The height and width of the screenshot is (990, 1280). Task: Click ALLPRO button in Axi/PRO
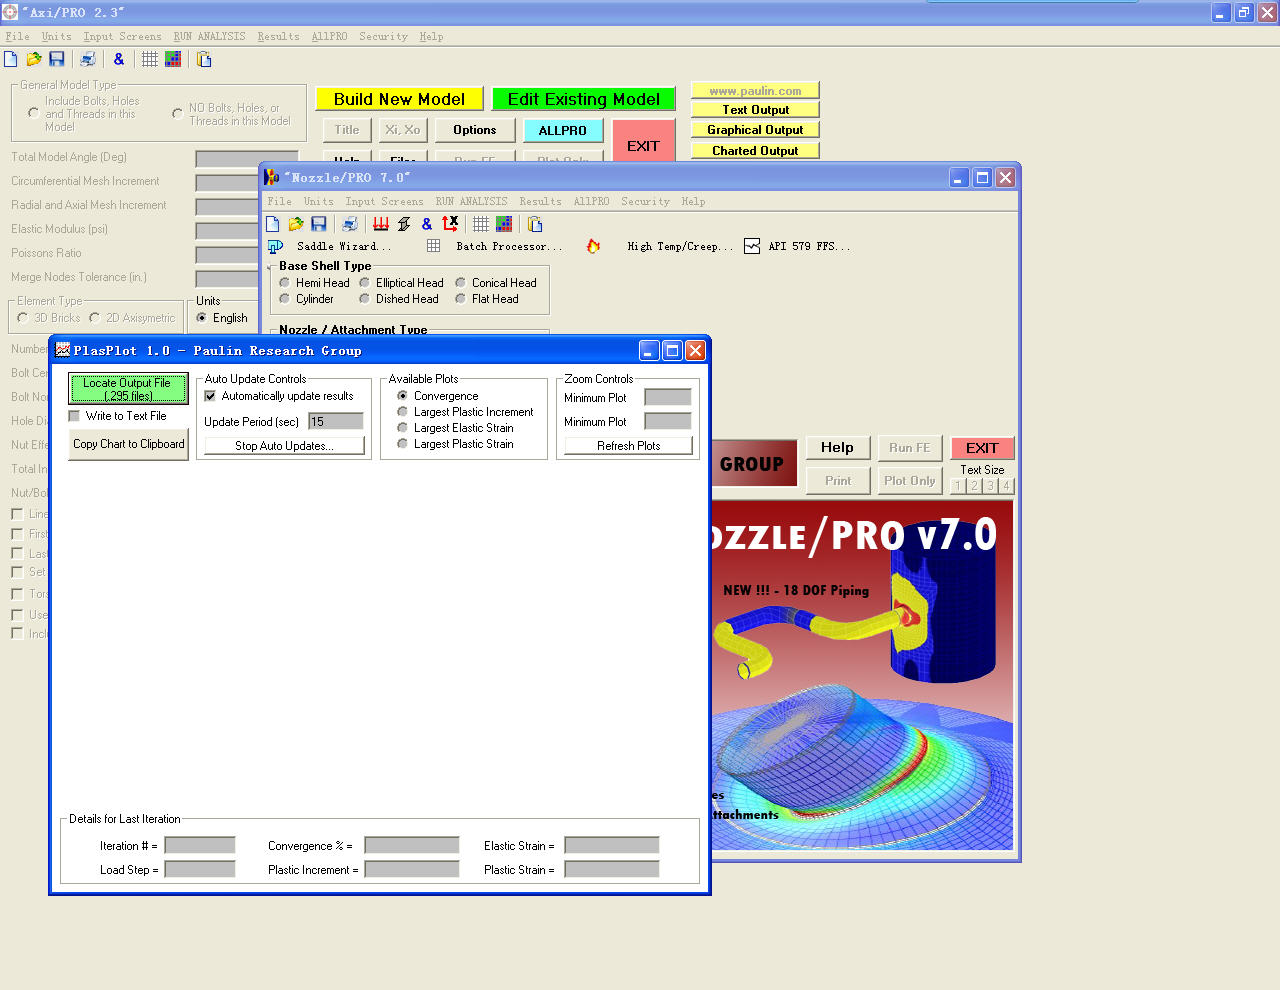click(x=563, y=130)
